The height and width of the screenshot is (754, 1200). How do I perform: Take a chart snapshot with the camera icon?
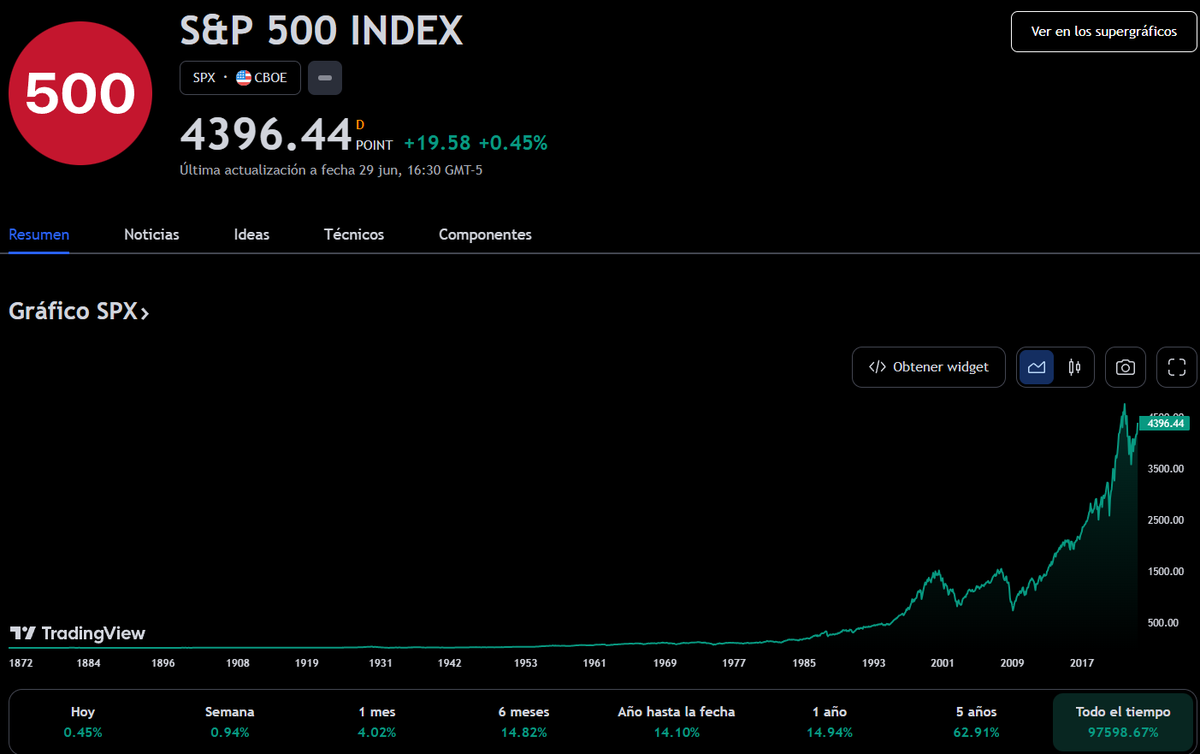[x=1125, y=367]
